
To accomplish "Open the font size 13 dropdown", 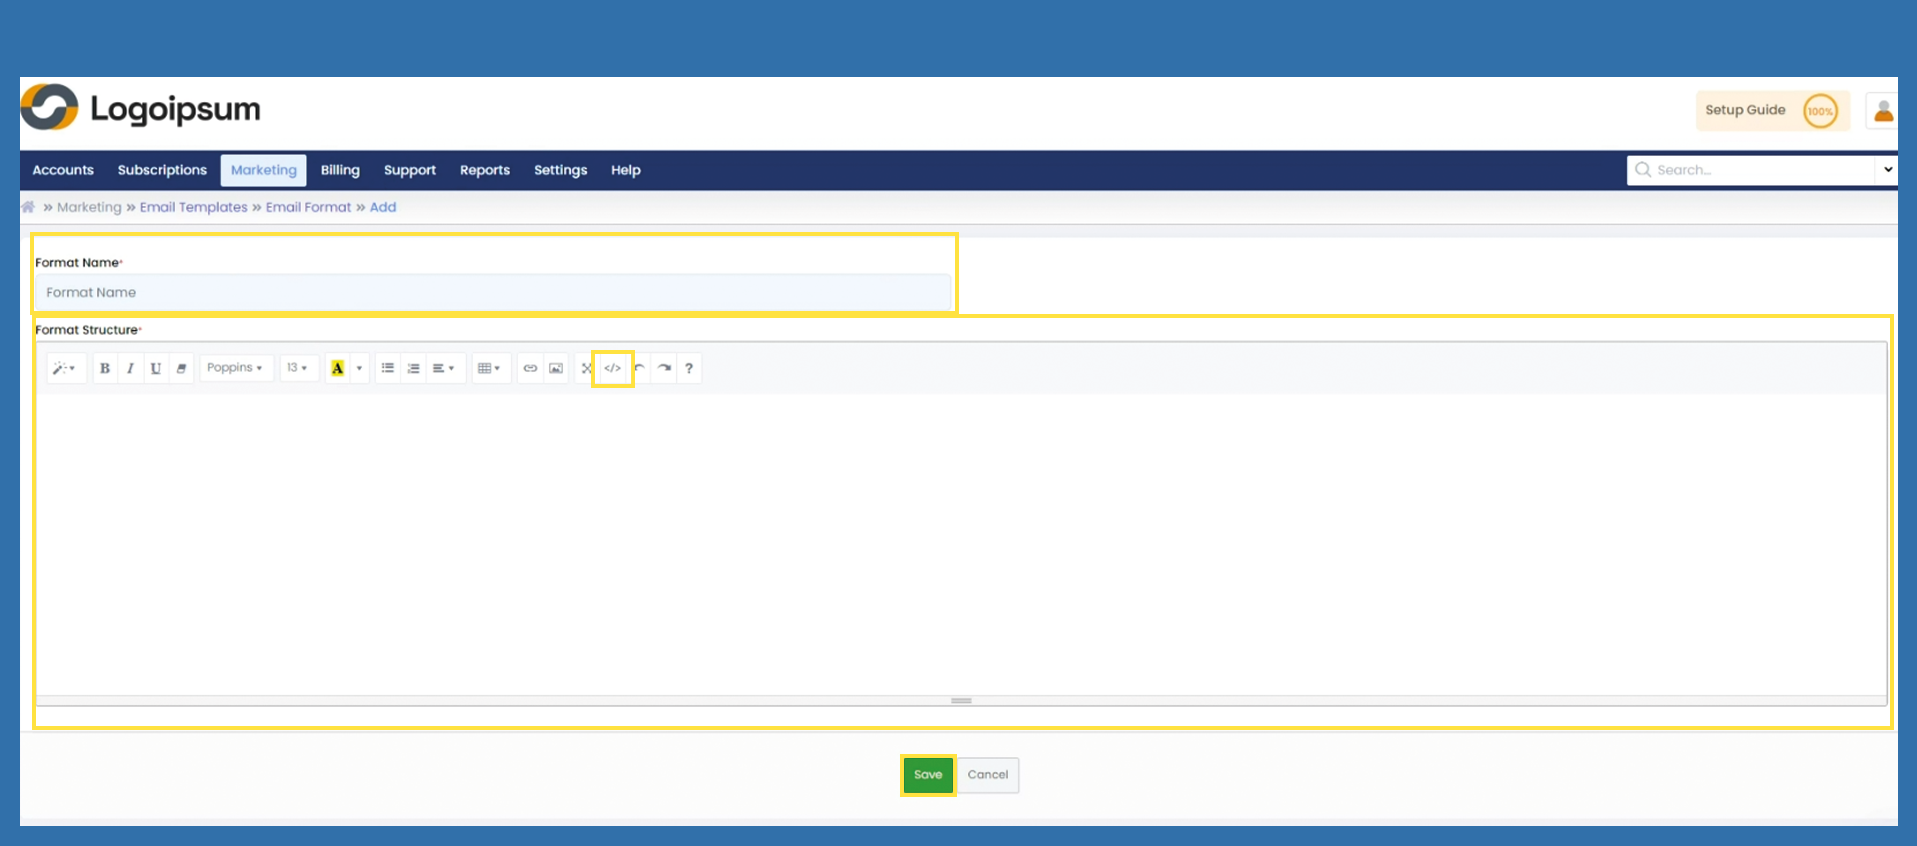I will [297, 368].
